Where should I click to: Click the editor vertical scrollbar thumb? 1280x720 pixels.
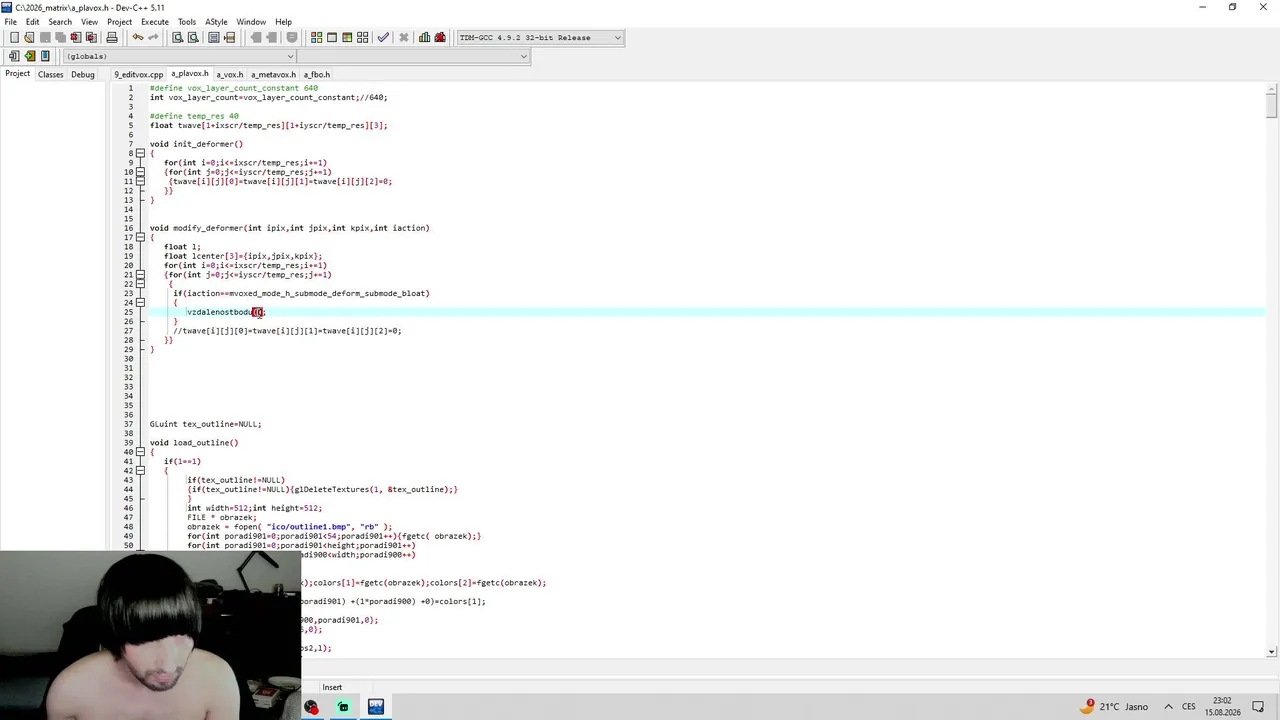(x=1272, y=105)
